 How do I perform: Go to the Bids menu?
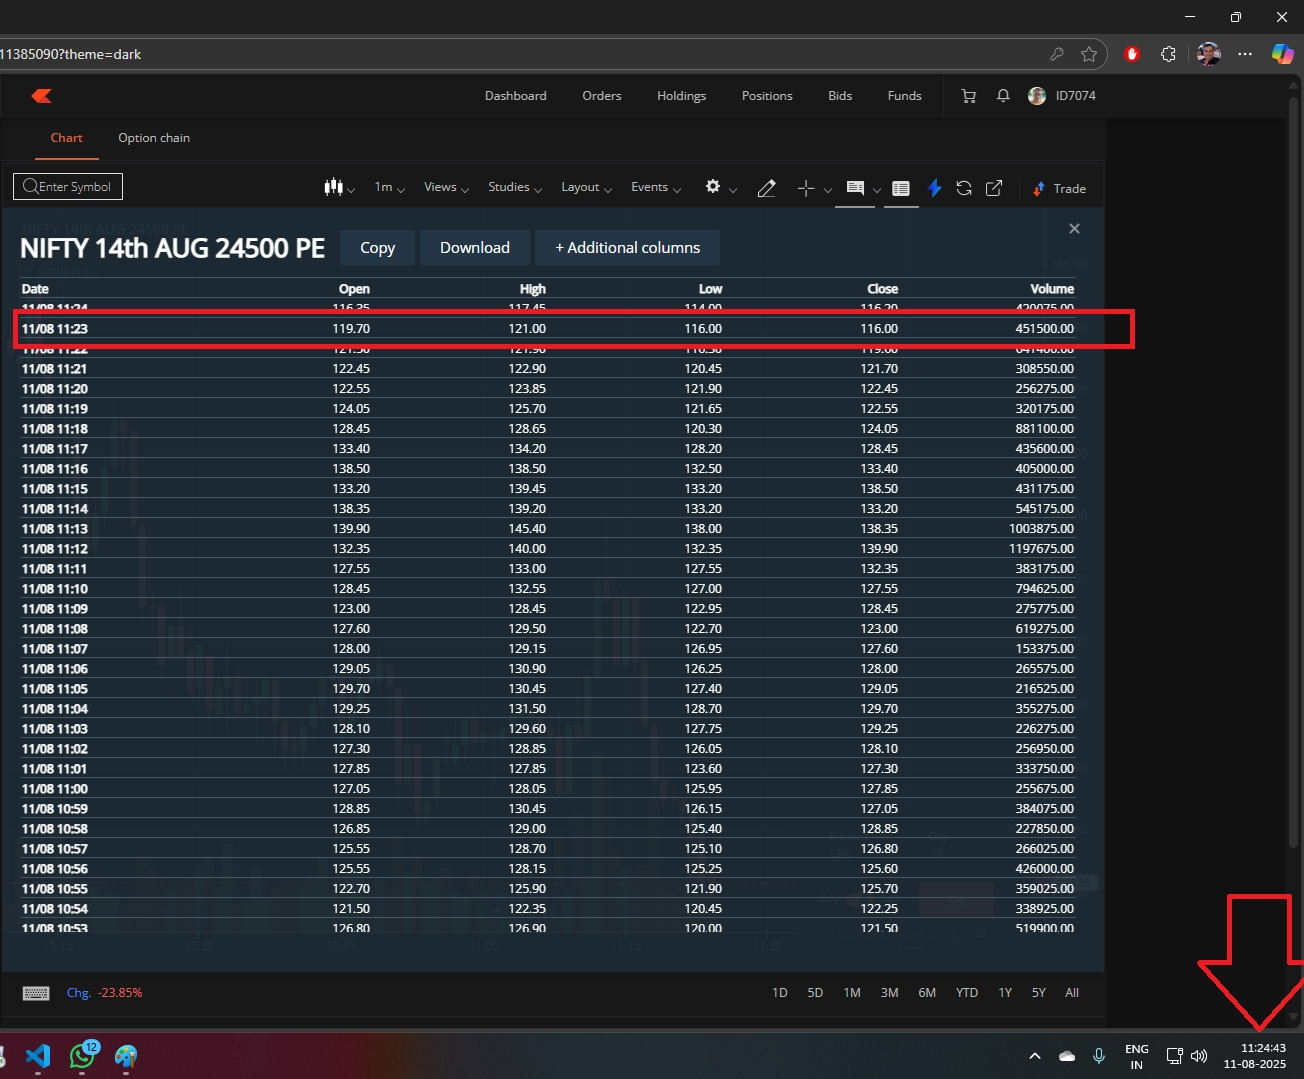(x=840, y=96)
